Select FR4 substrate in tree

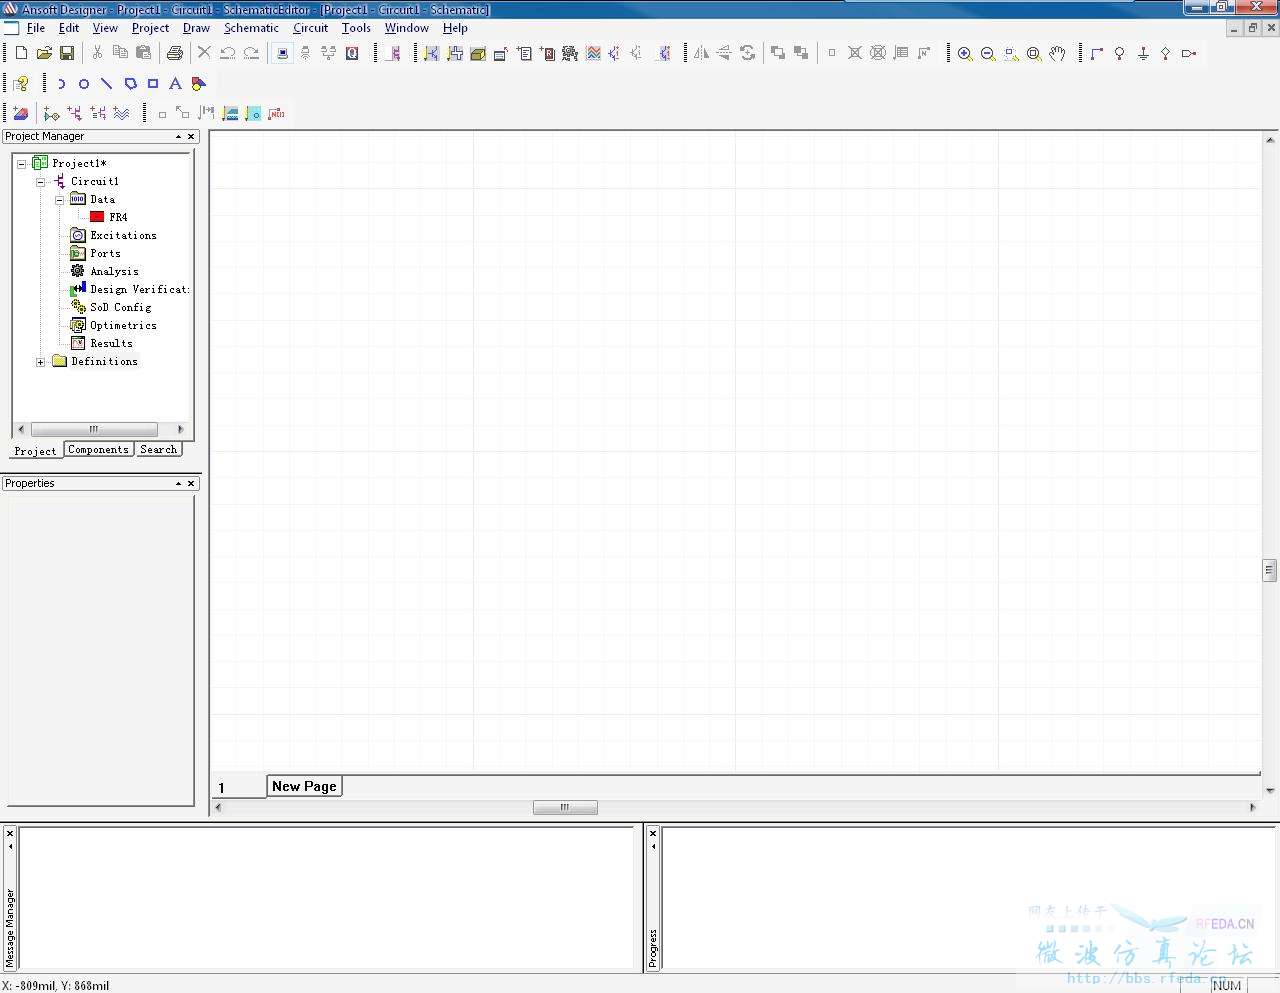tap(118, 217)
